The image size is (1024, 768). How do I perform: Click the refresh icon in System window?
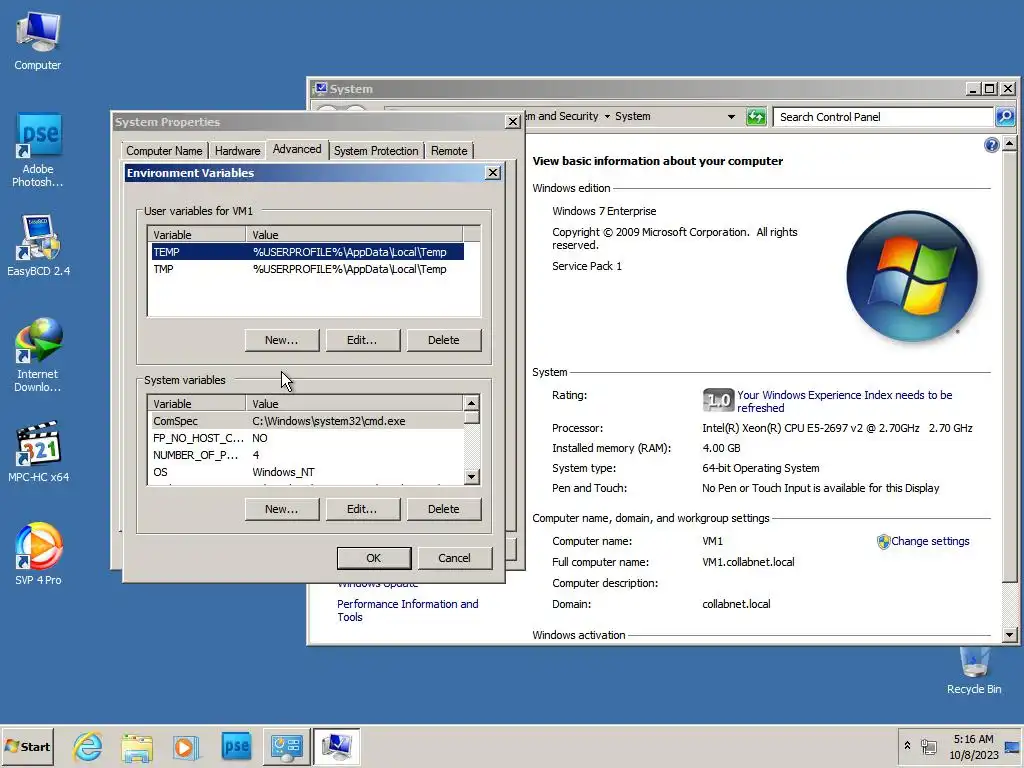(756, 117)
